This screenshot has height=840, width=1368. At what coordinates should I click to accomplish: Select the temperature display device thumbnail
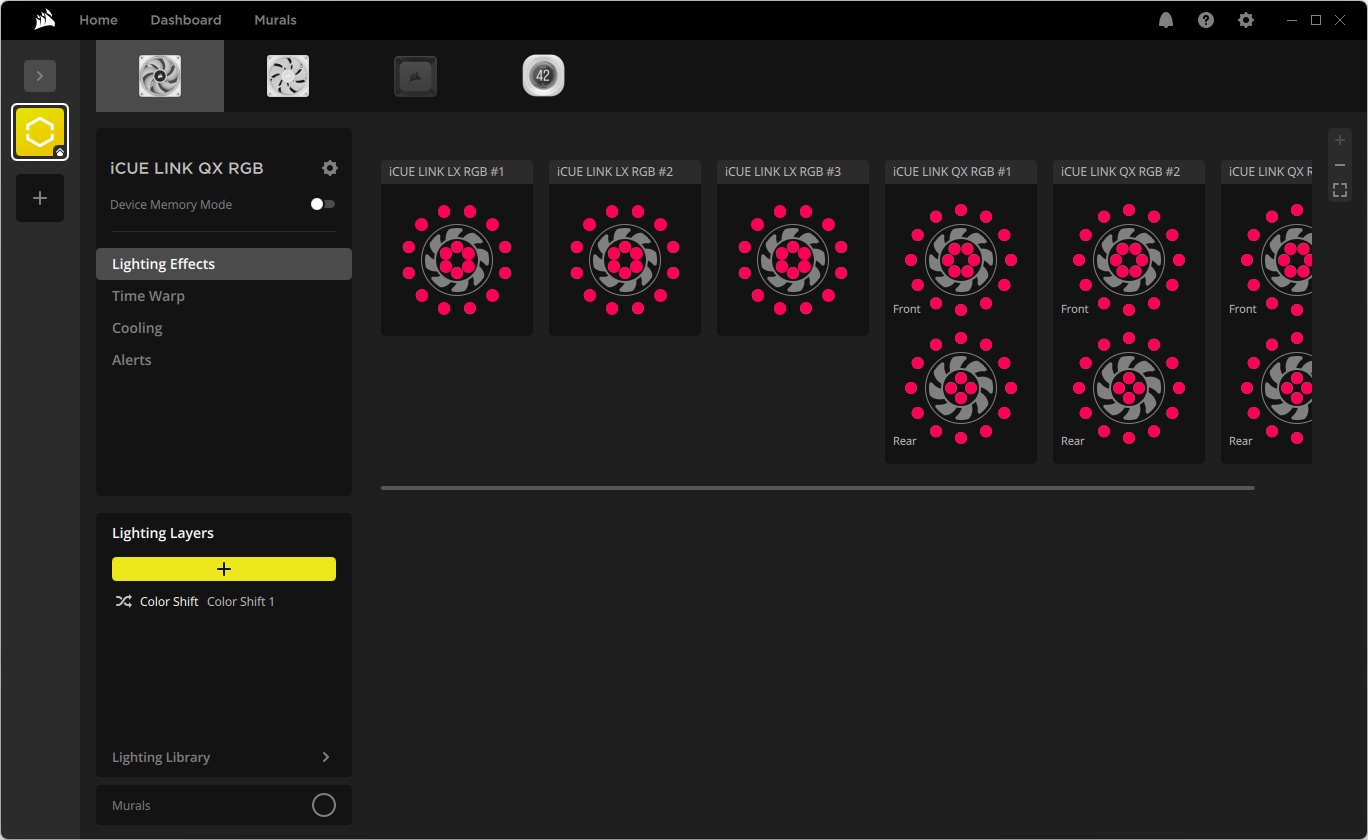(x=544, y=76)
